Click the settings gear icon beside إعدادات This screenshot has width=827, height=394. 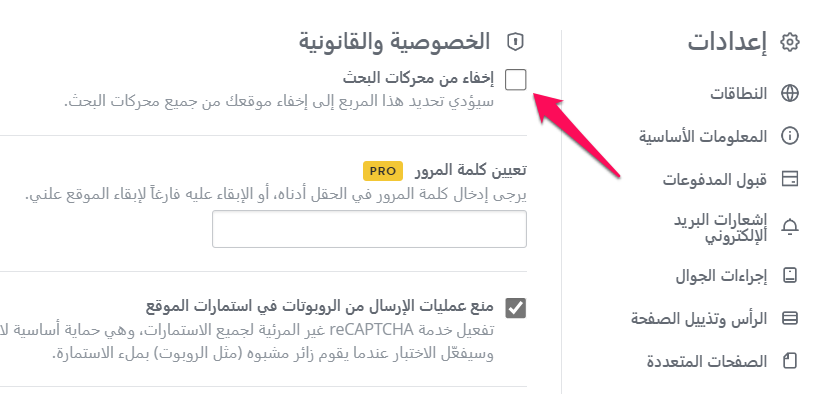790,42
